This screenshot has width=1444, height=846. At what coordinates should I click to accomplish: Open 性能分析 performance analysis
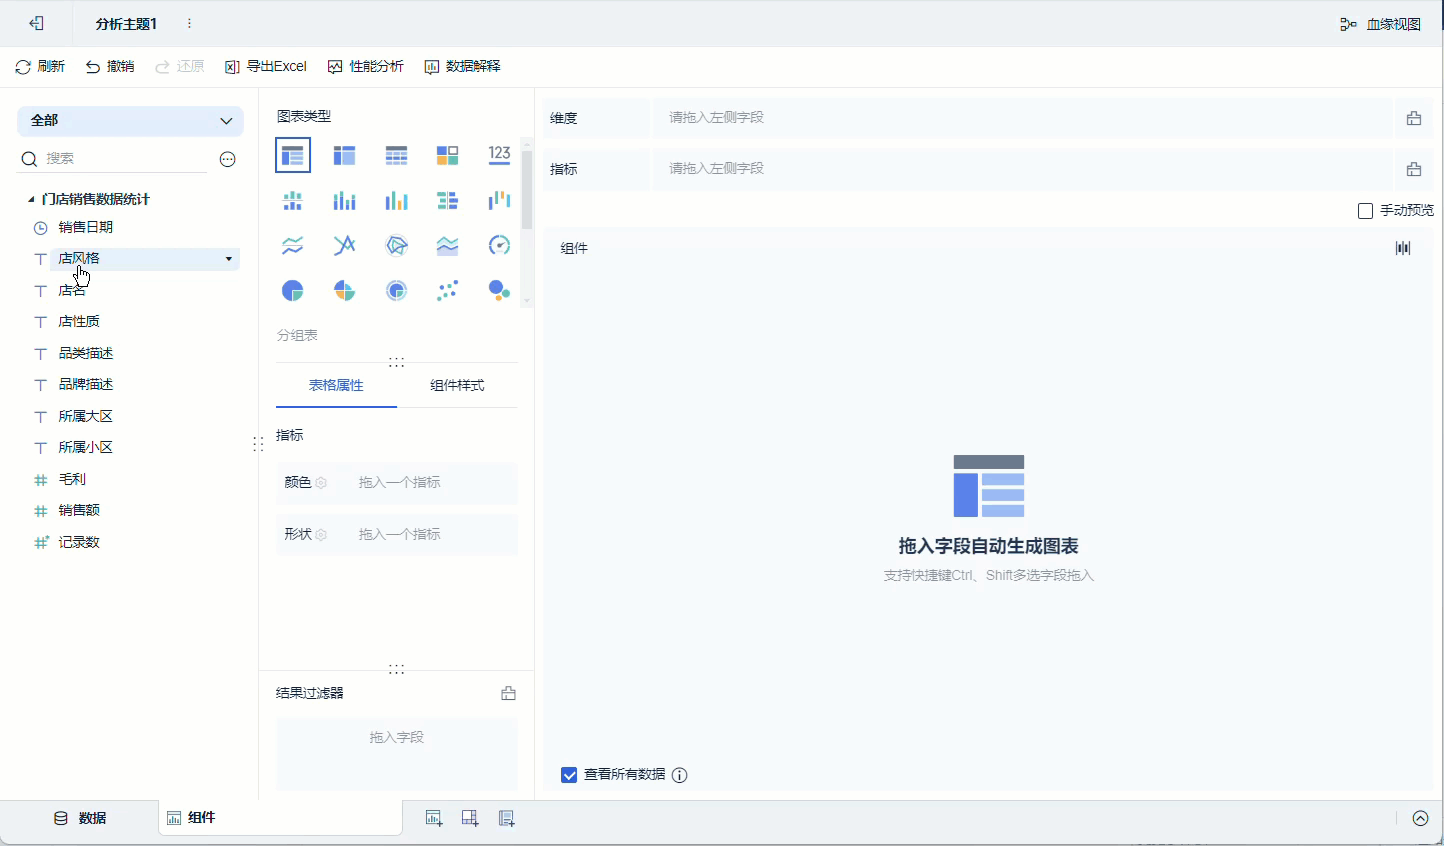365,67
